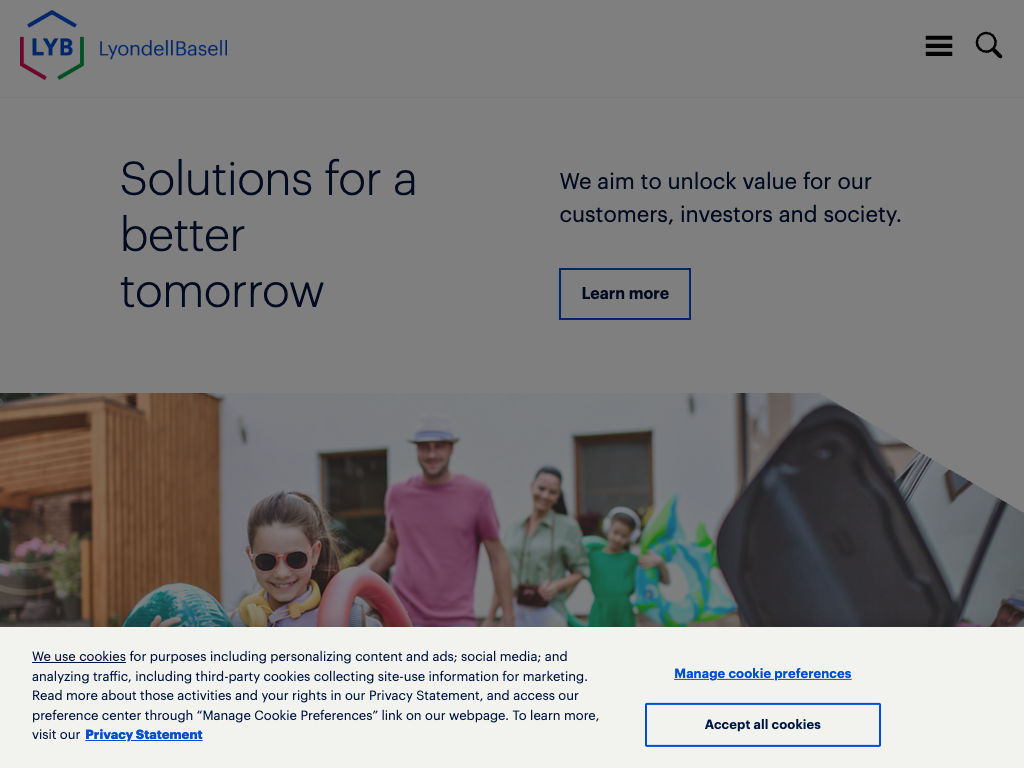Select the Solutions for a better tomorrow heading
The height and width of the screenshot is (768, 1024).
point(268,235)
